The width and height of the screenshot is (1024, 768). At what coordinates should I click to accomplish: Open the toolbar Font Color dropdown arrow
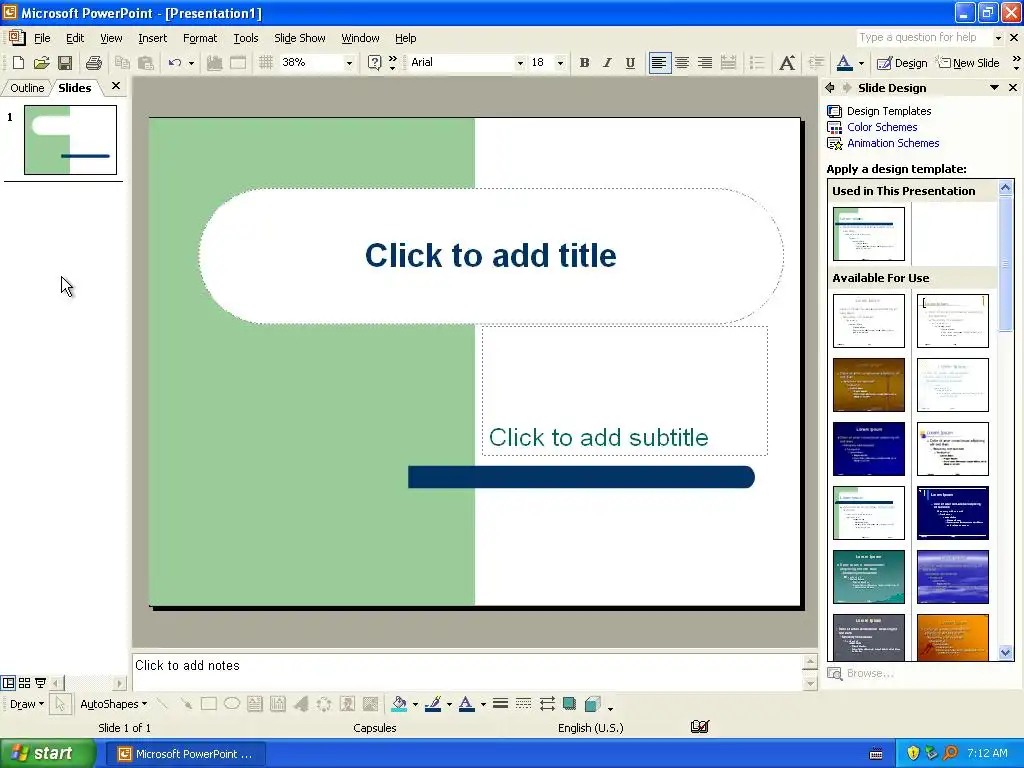click(x=861, y=63)
